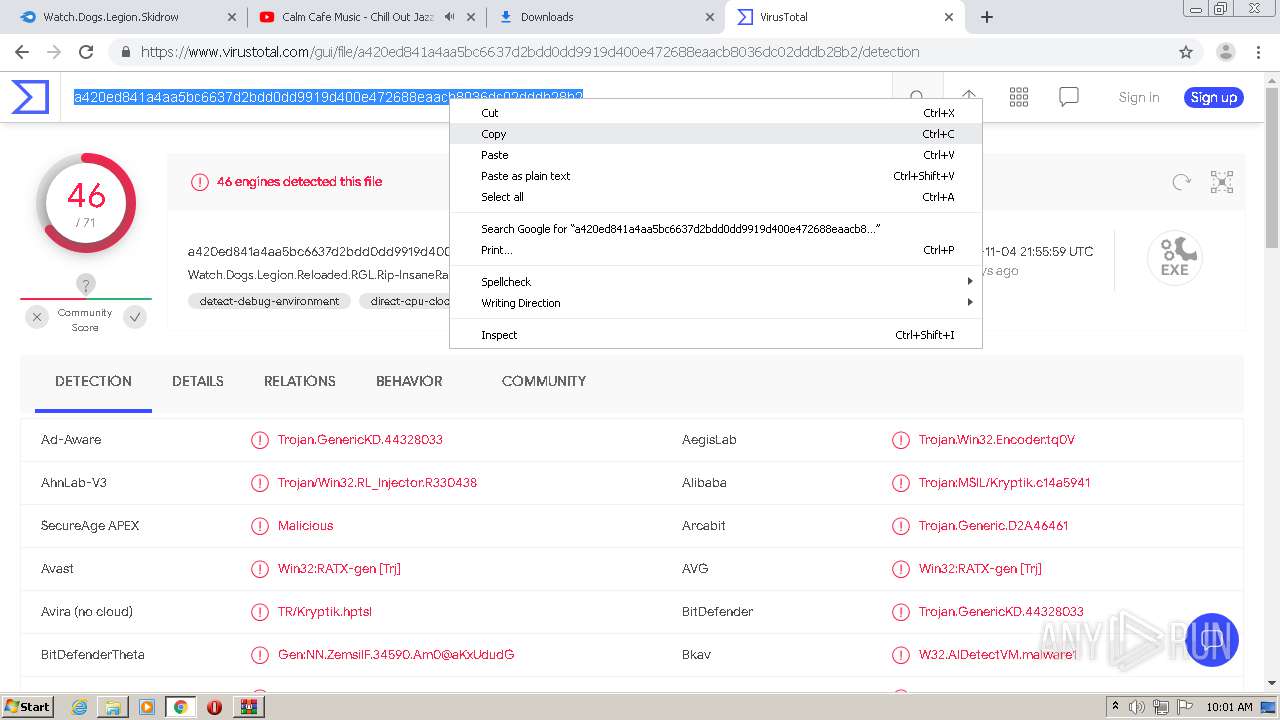Screen dimensions: 1280x720
Task: Click the 46/71 detection score gauge
Action: pyautogui.click(x=86, y=203)
